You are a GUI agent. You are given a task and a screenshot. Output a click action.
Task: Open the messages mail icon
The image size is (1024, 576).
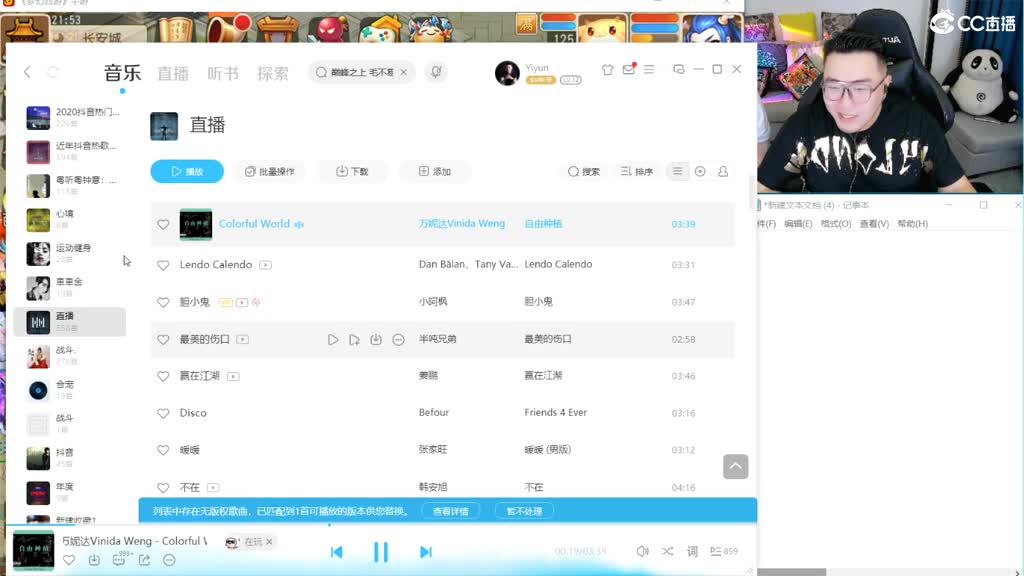[x=629, y=69]
